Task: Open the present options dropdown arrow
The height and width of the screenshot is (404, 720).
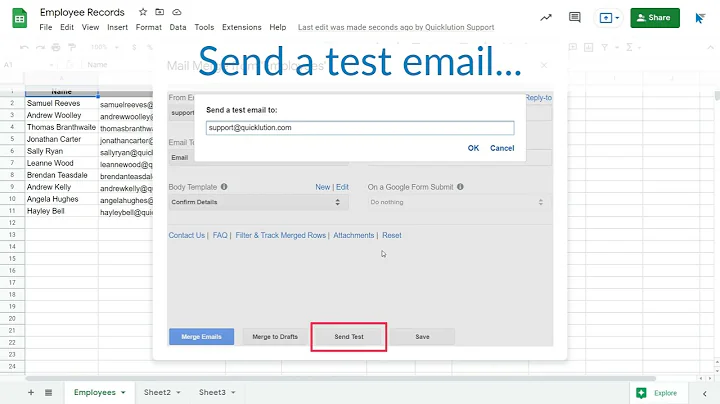Action: [x=617, y=18]
